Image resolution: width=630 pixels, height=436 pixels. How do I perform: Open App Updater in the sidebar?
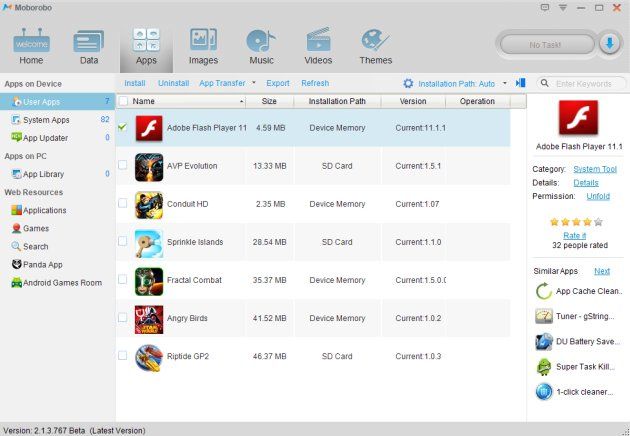point(57,138)
